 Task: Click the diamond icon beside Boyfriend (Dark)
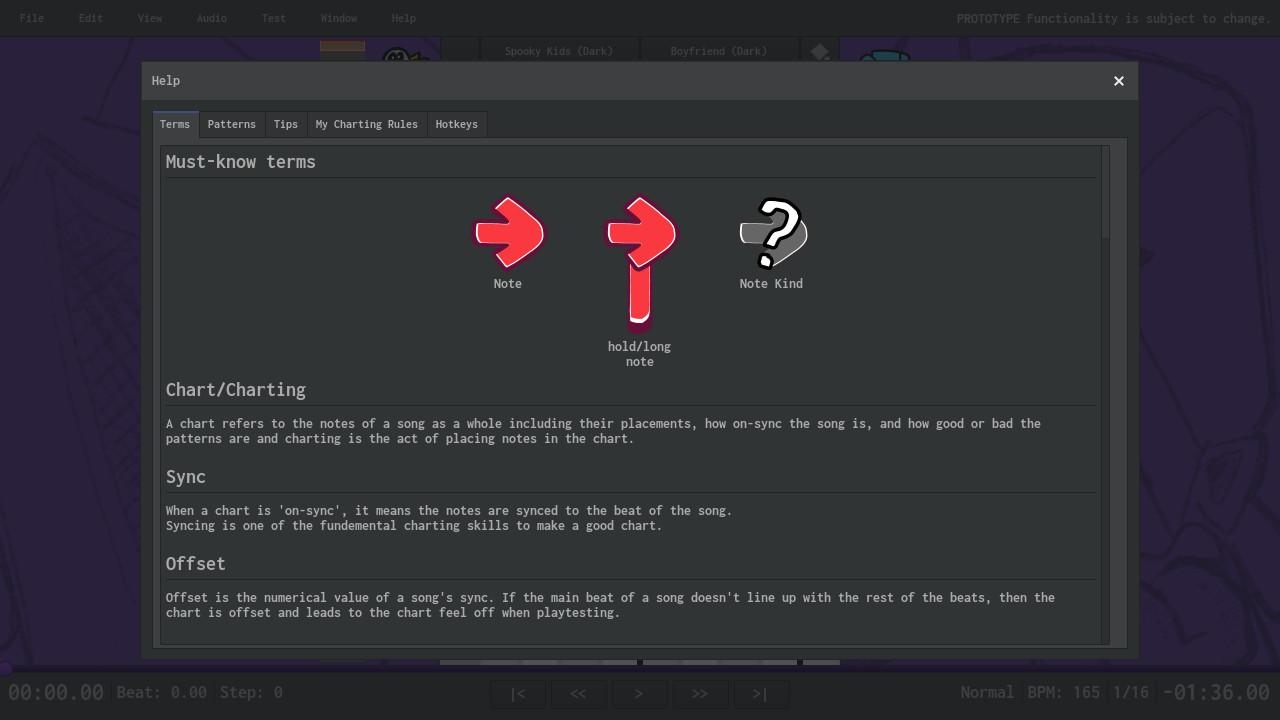pos(820,51)
